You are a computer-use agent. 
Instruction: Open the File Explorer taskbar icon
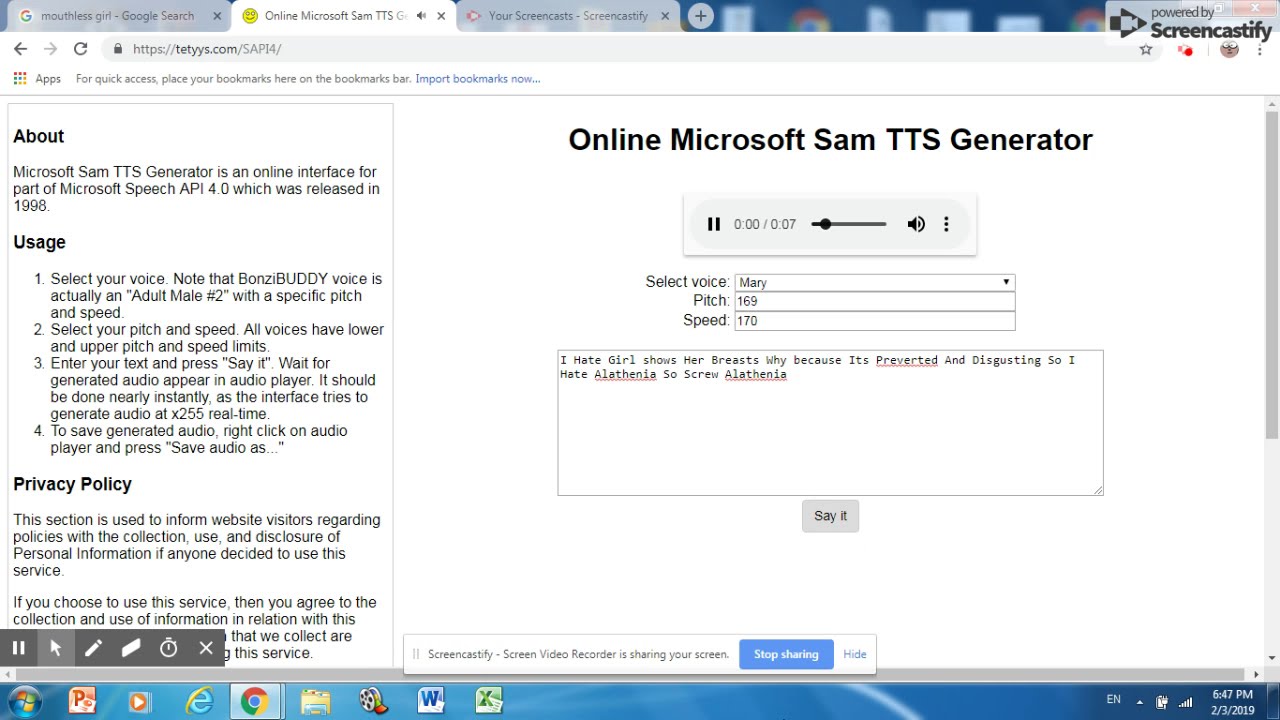[315, 701]
